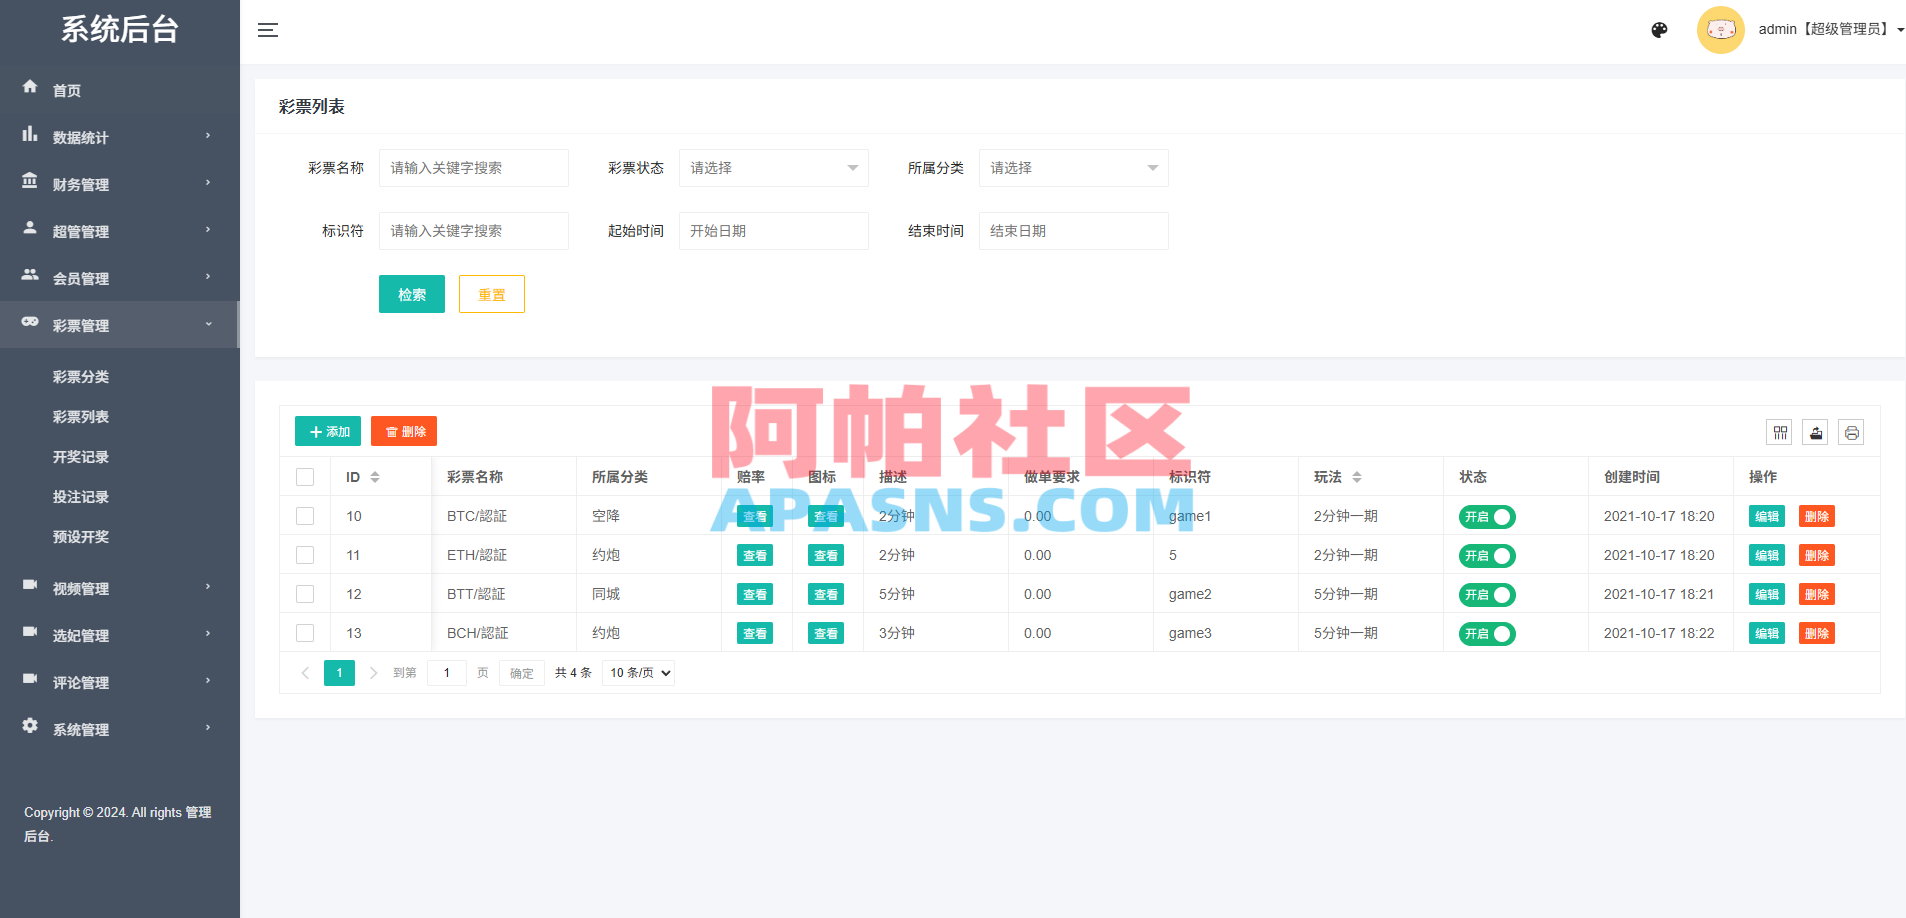
Task: Click camera icon for 视频管理
Action: tap(30, 584)
